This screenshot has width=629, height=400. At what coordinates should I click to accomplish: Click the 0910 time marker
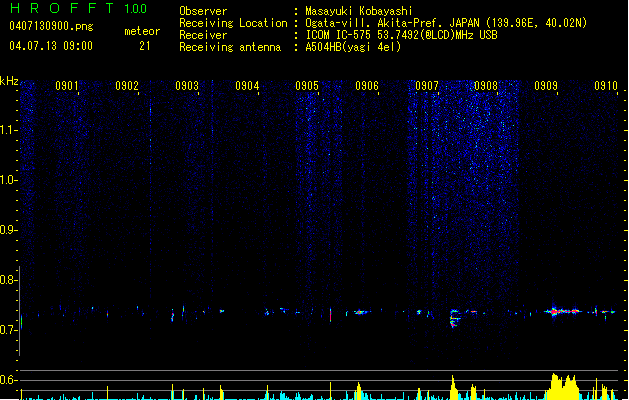[606, 86]
